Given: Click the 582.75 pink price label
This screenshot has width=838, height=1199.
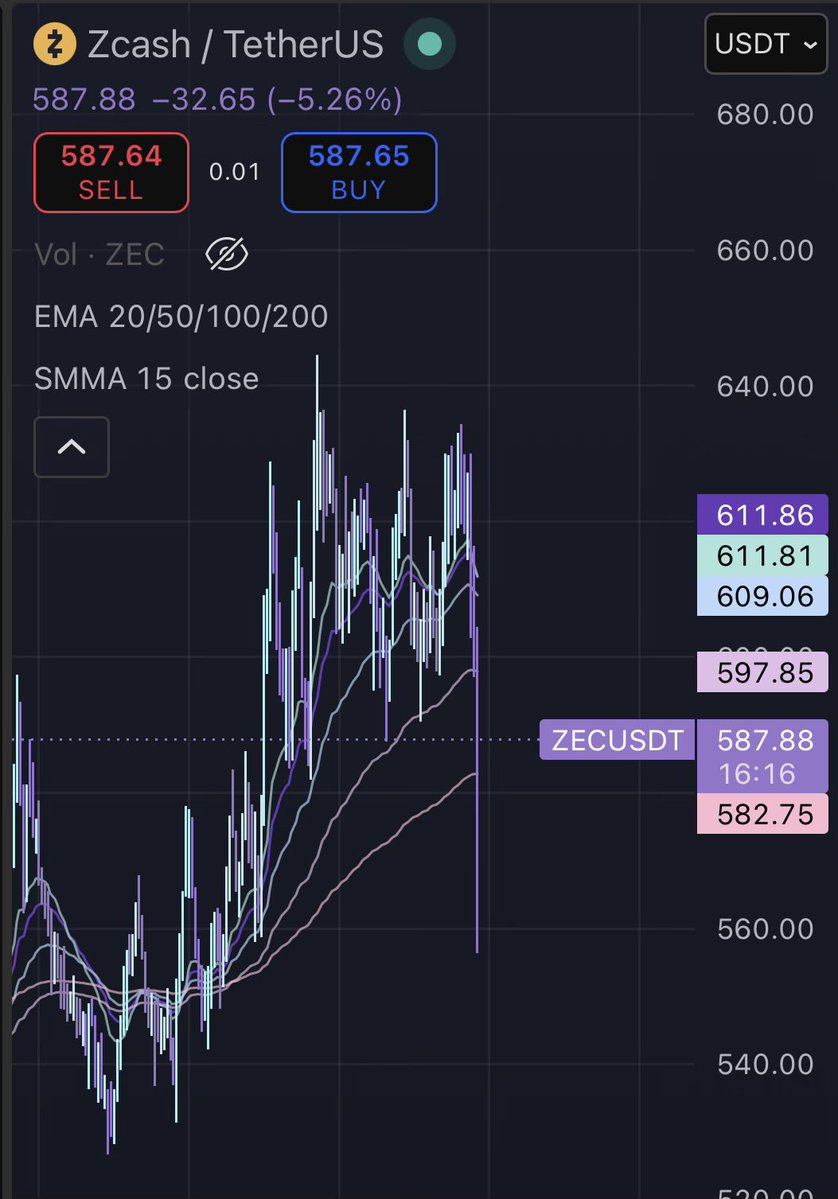Looking at the screenshot, I should point(762,814).
